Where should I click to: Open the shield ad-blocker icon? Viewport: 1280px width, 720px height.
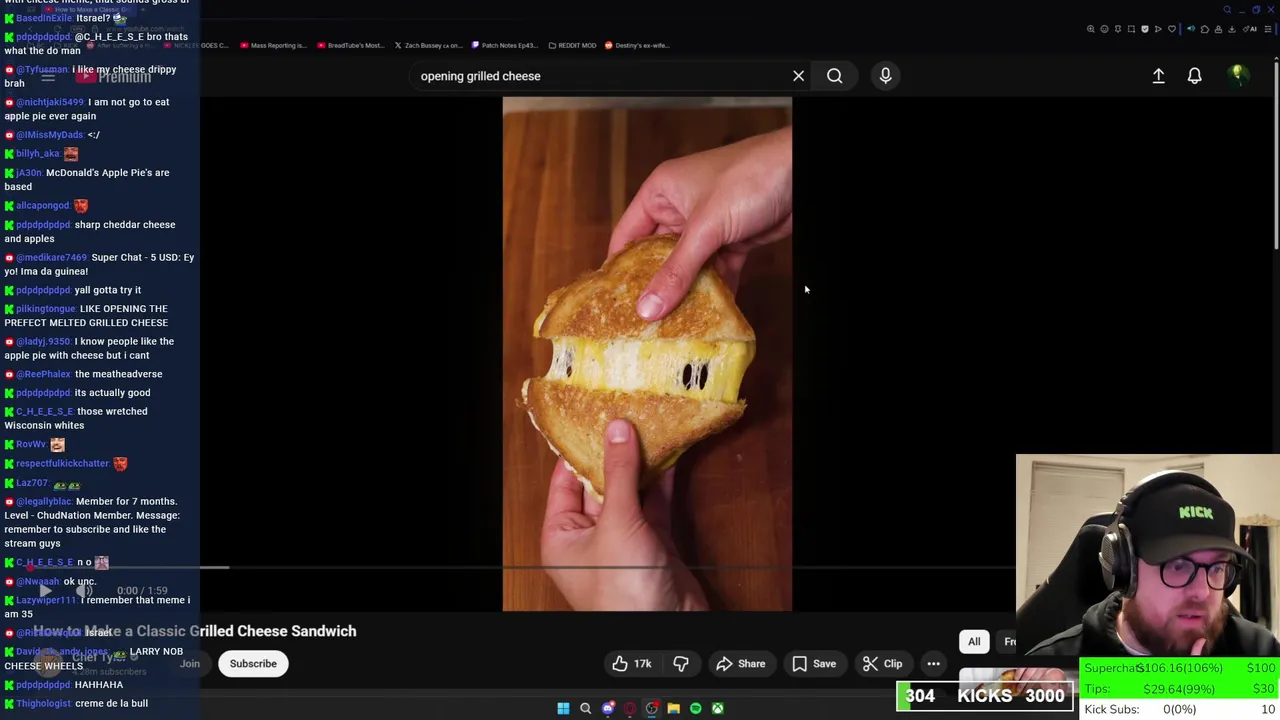pos(1145,29)
